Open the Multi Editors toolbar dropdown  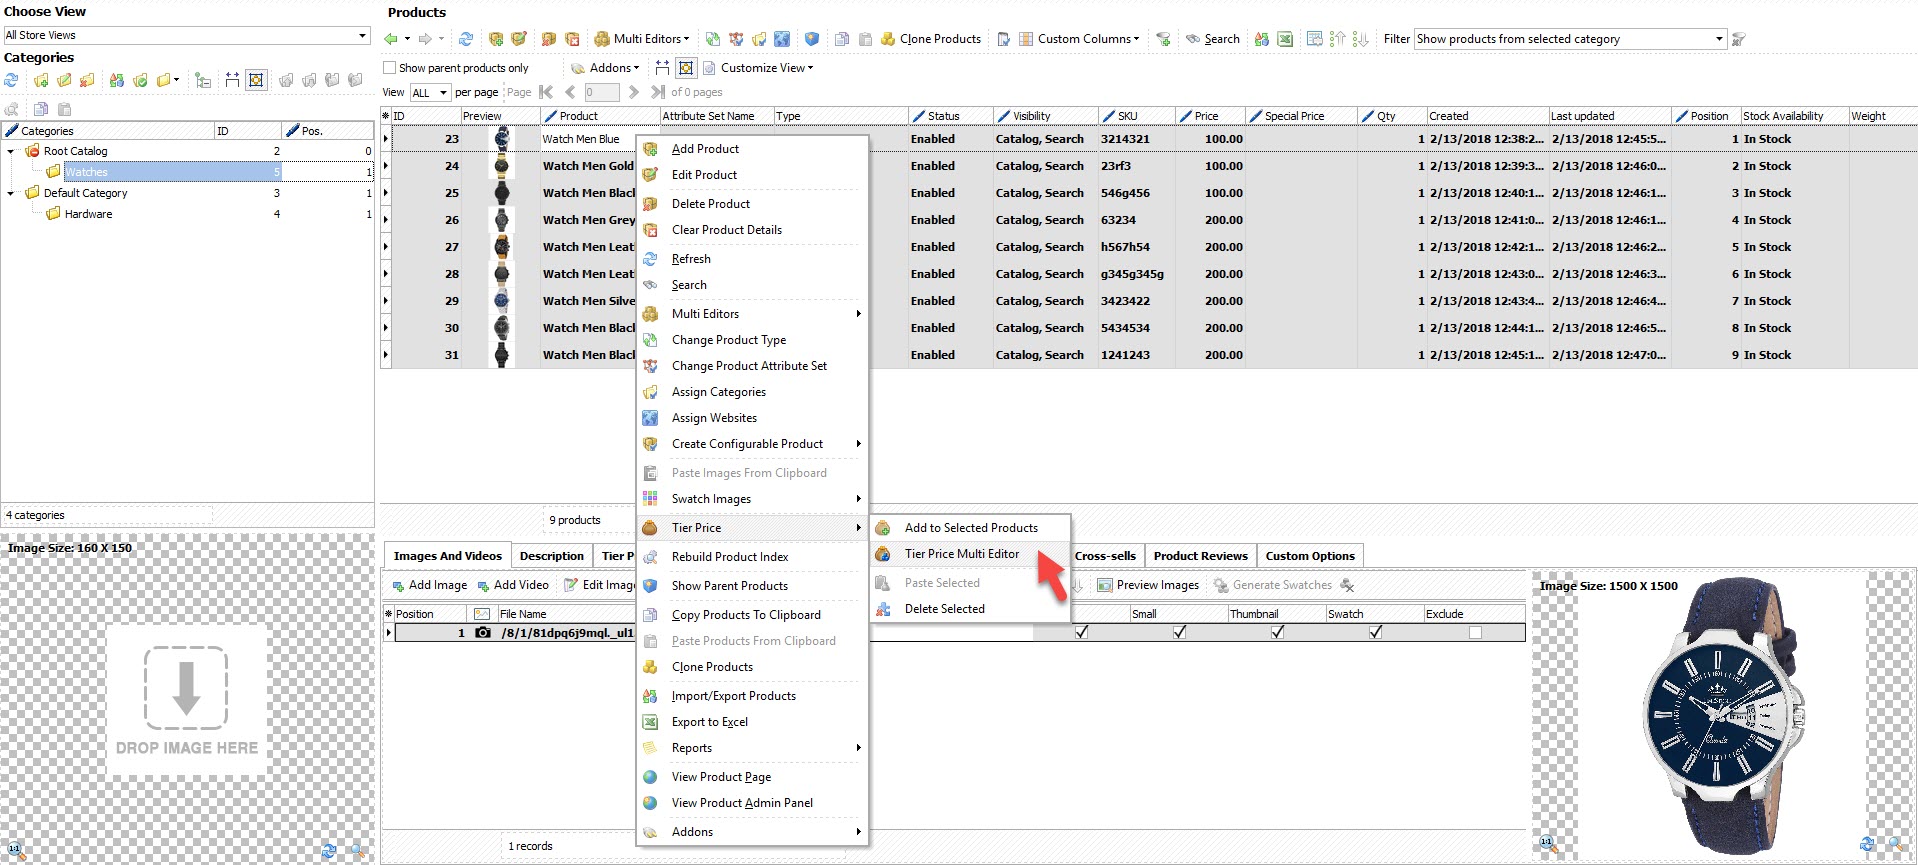[x=641, y=39]
